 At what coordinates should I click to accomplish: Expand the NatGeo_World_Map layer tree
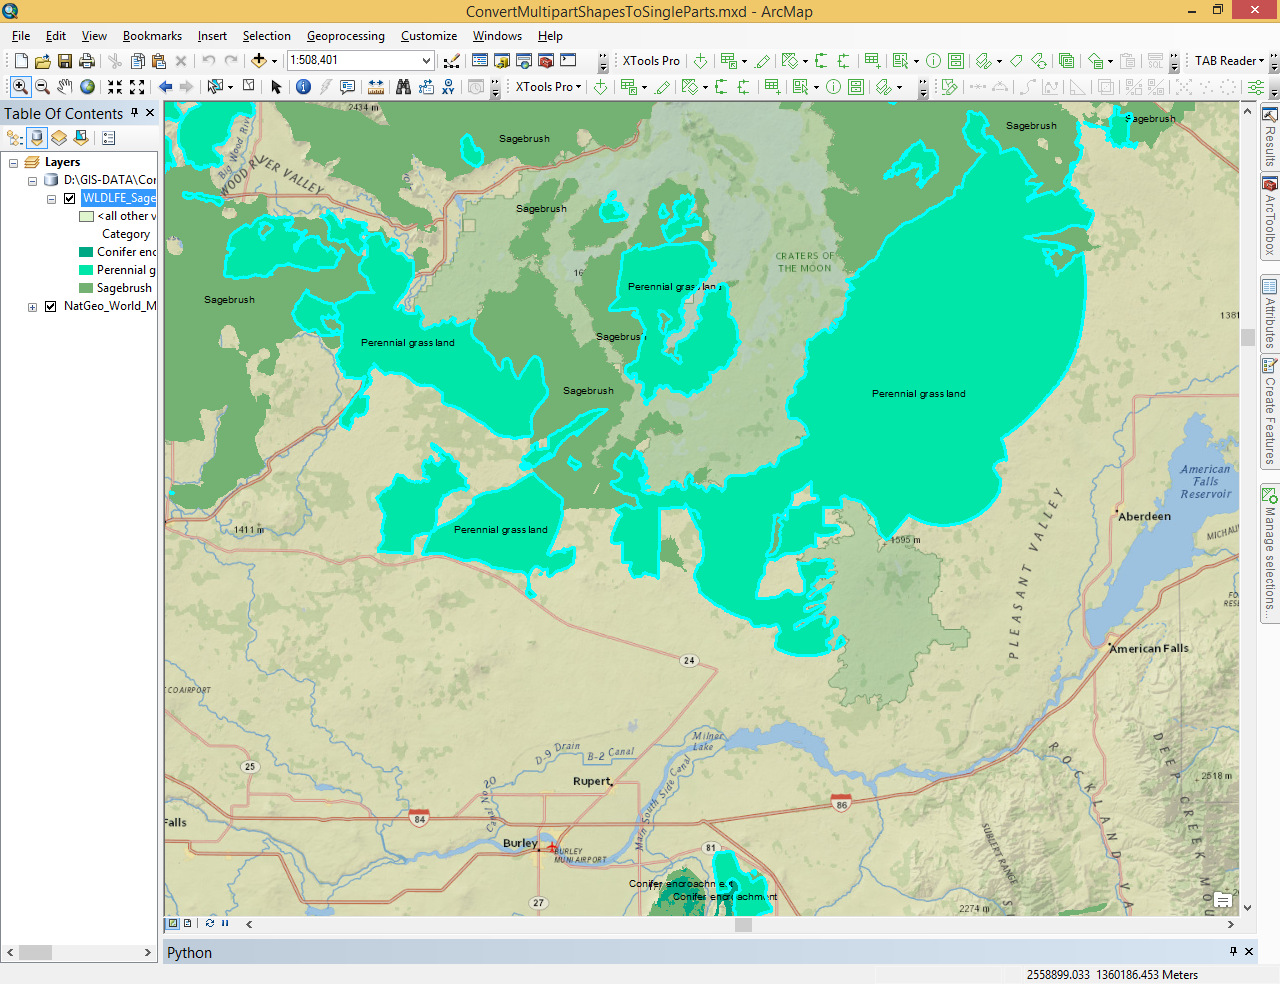coord(32,307)
